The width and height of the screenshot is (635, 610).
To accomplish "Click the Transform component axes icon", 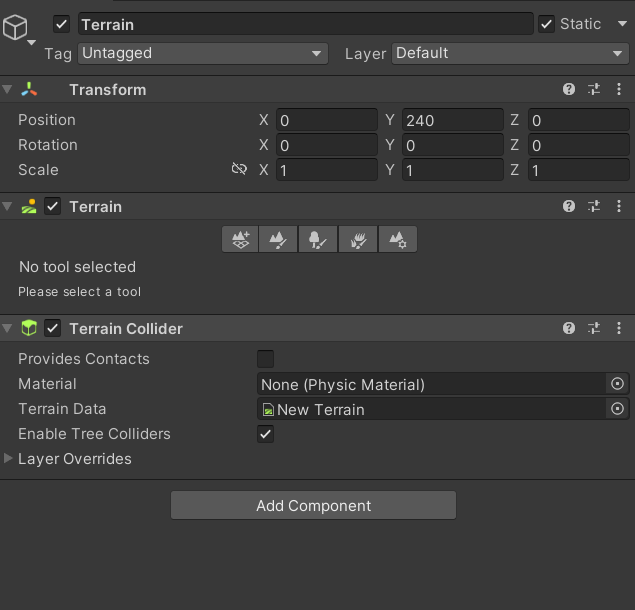I will (29, 89).
